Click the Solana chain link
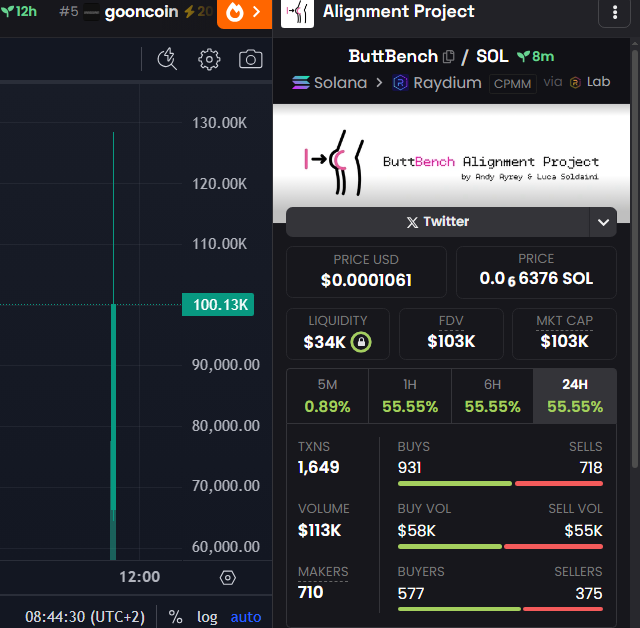 point(330,83)
